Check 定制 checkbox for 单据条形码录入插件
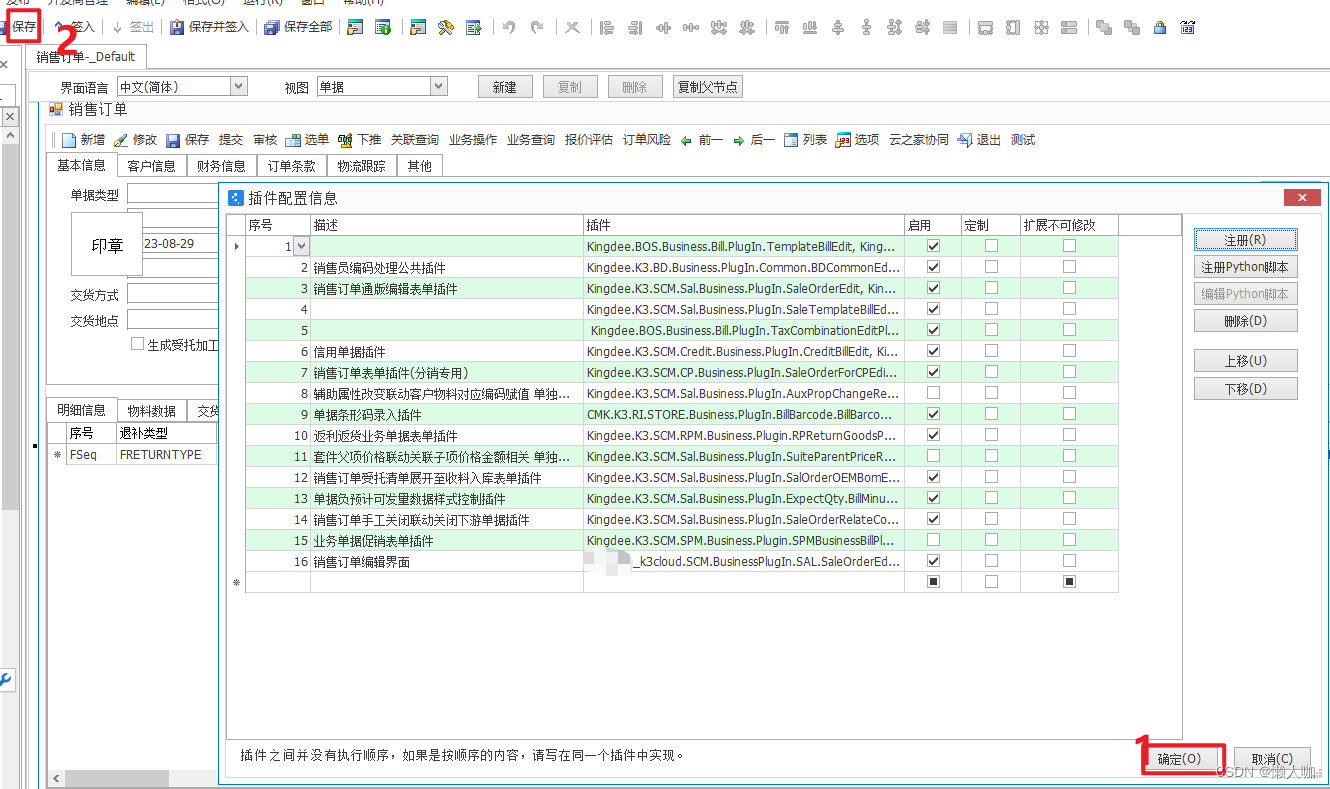This screenshot has width=1330, height=789. [991, 414]
